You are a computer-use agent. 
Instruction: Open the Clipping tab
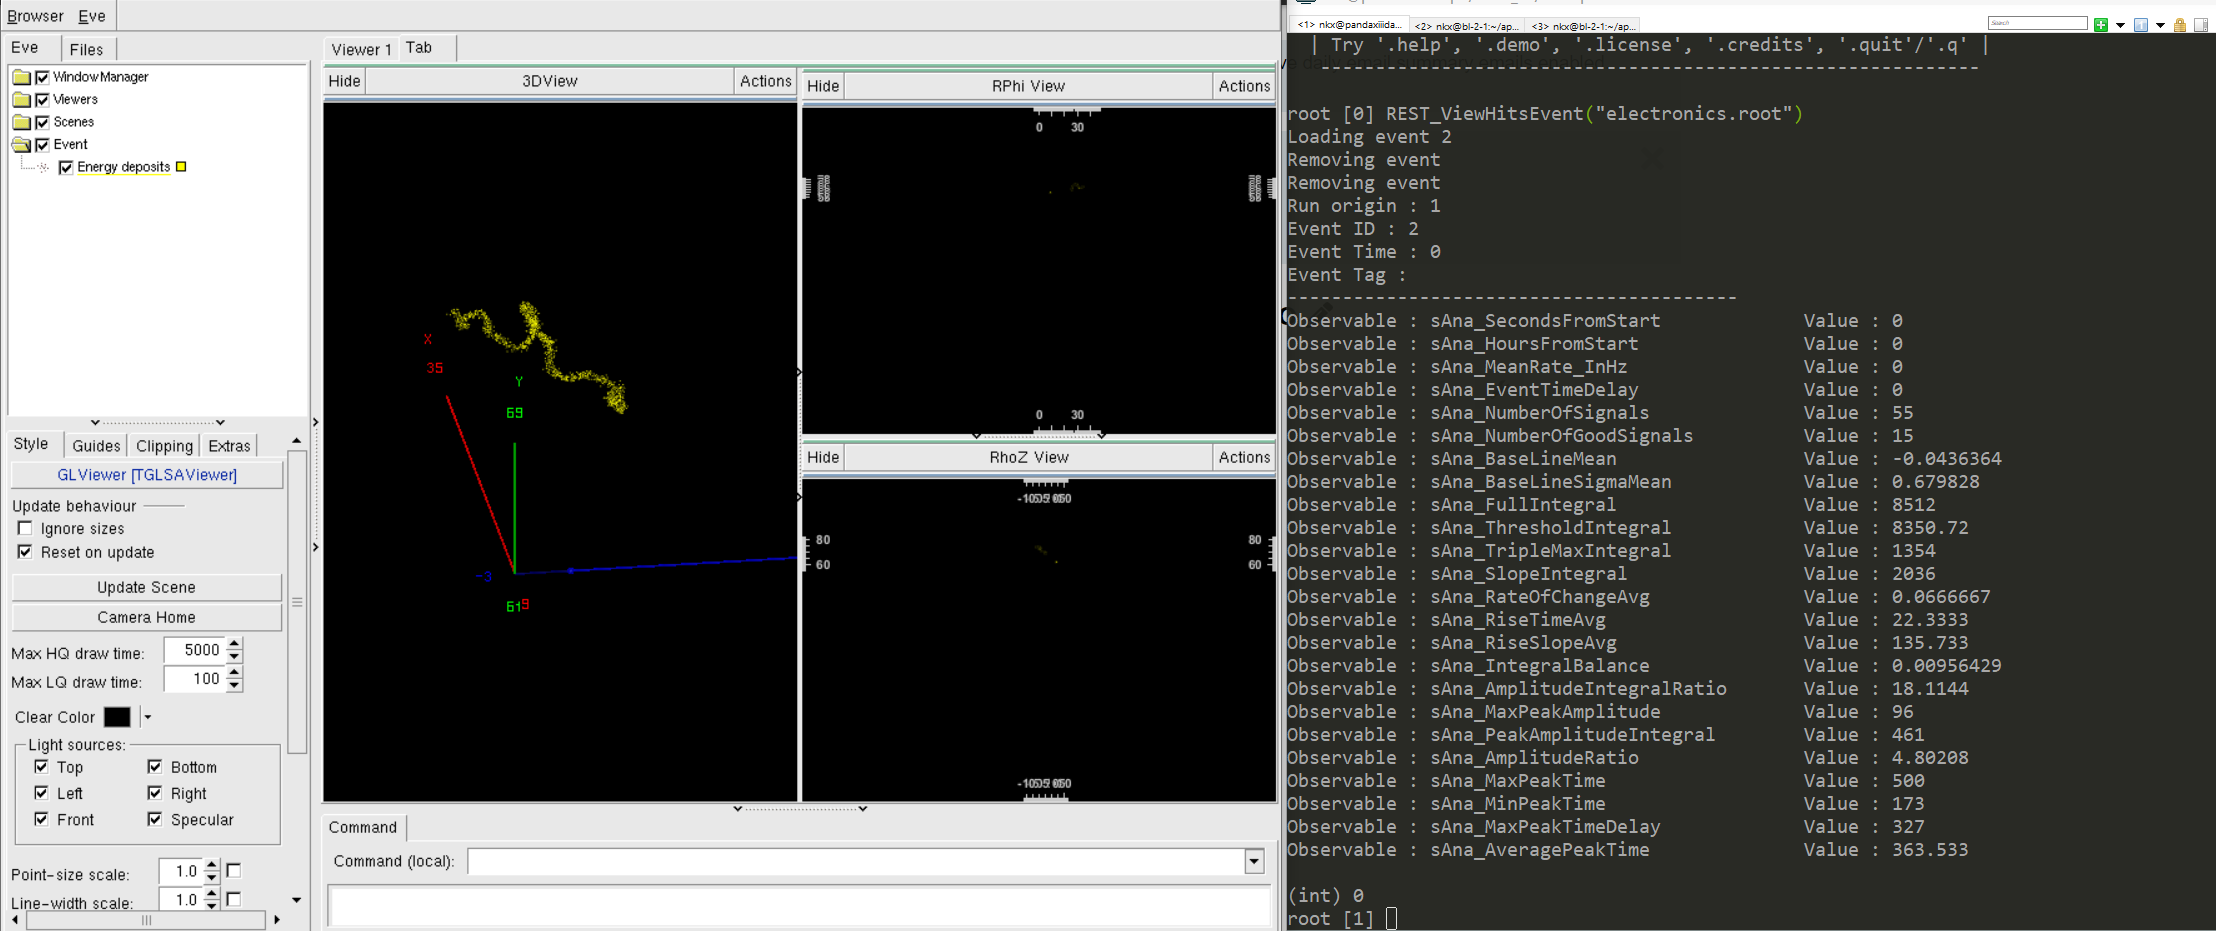[164, 446]
